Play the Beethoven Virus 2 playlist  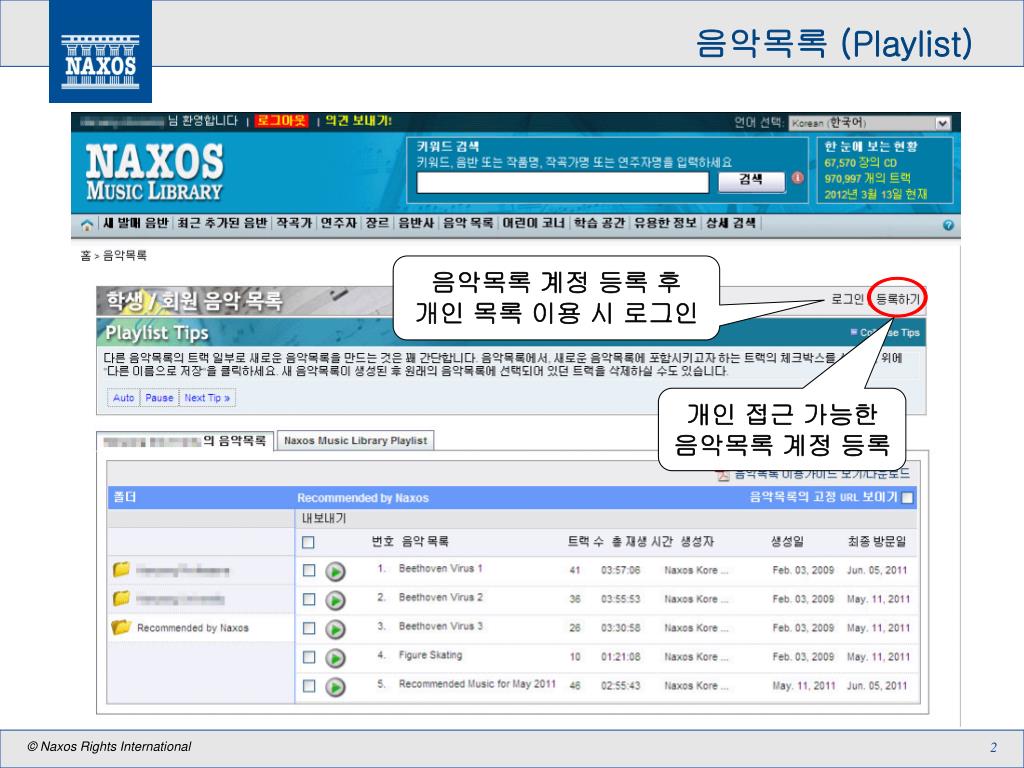coord(335,600)
